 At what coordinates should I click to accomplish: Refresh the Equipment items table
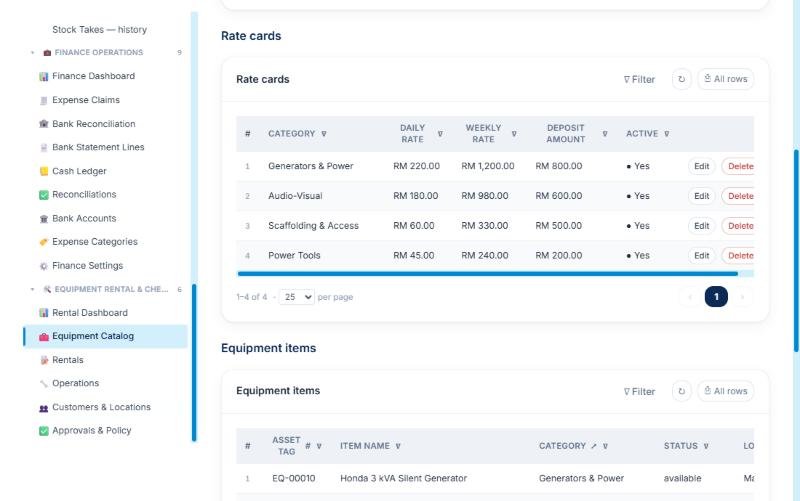682,391
